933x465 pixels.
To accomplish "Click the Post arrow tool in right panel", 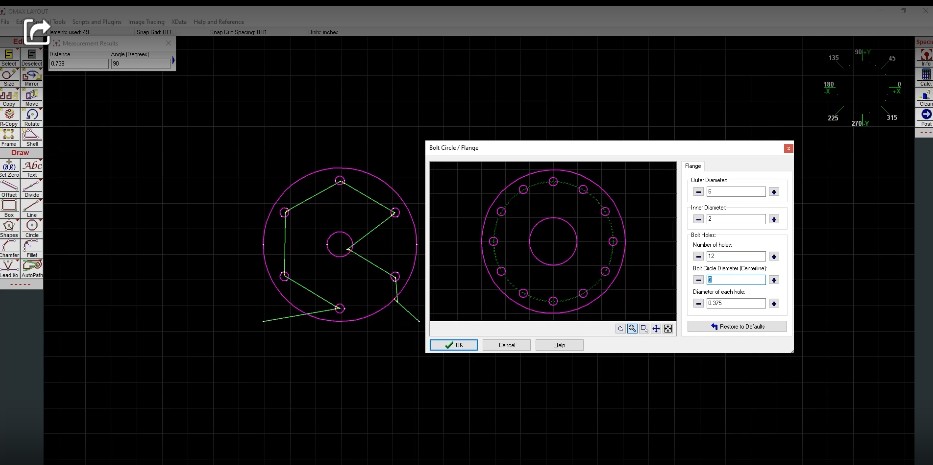I will point(925,117).
